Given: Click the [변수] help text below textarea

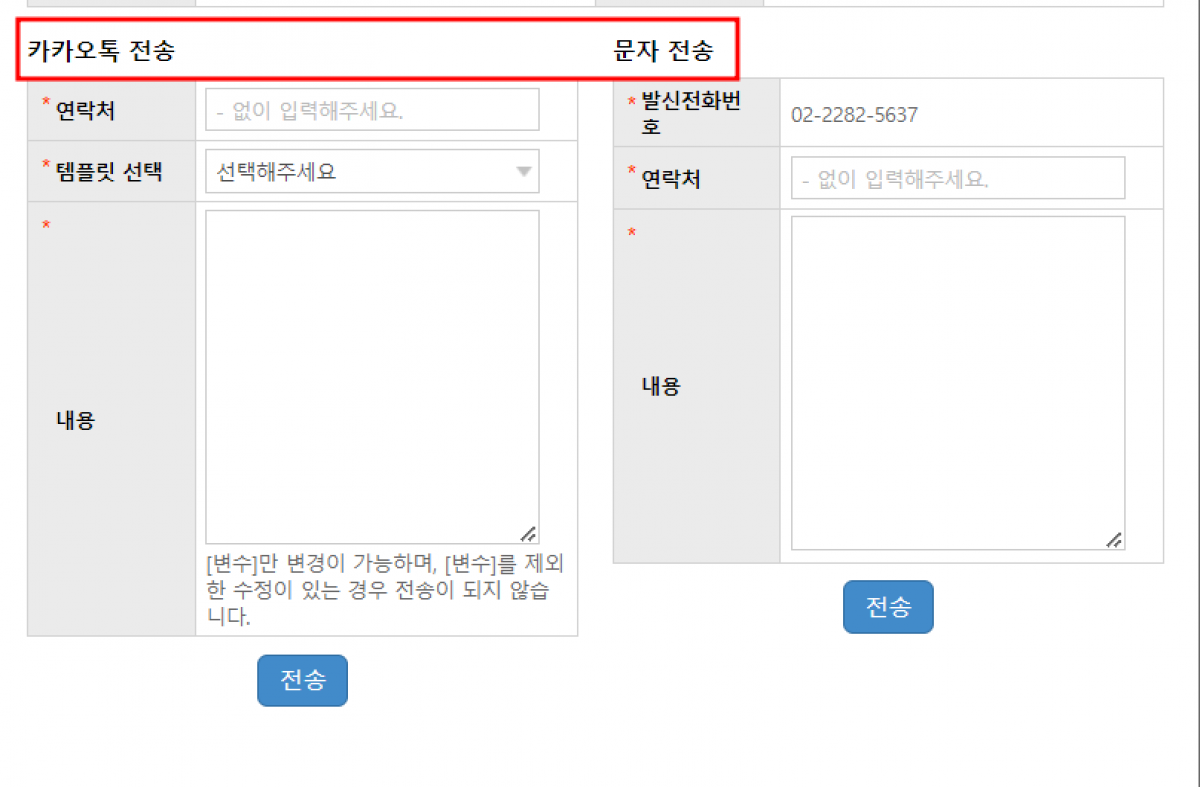Looking at the screenshot, I should [385, 589].
